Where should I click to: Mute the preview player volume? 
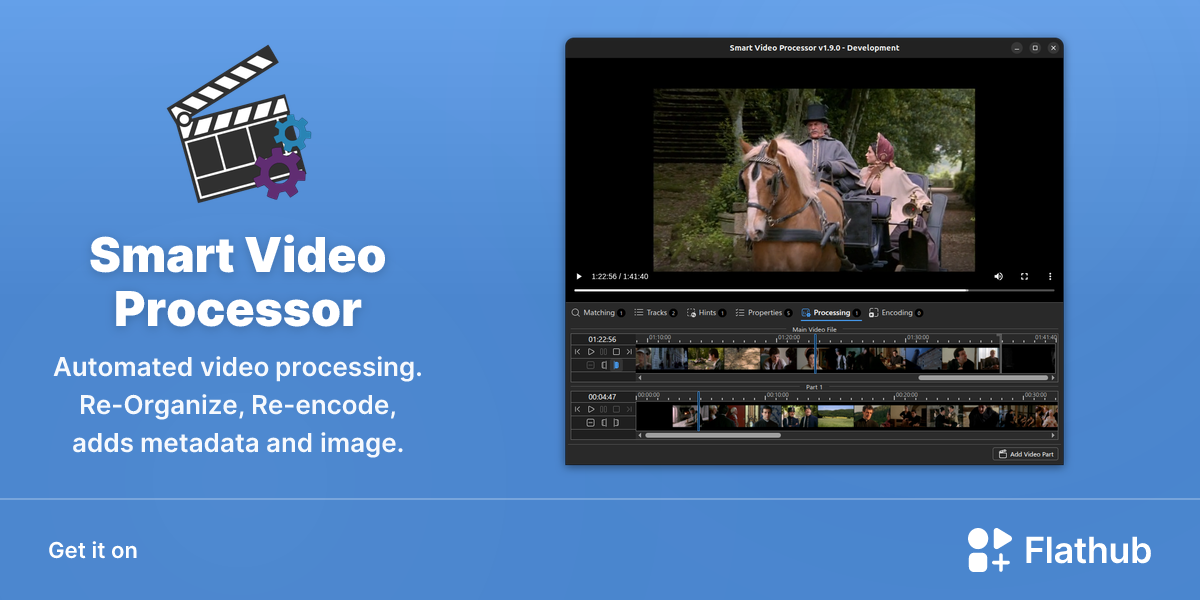pos(998,276)
